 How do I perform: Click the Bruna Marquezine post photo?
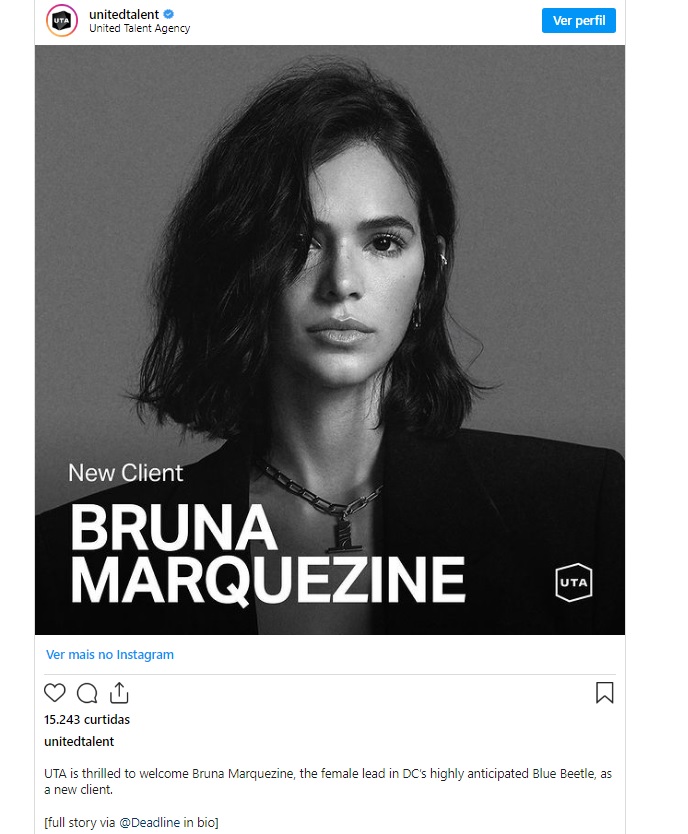click(x=330, y=339)
